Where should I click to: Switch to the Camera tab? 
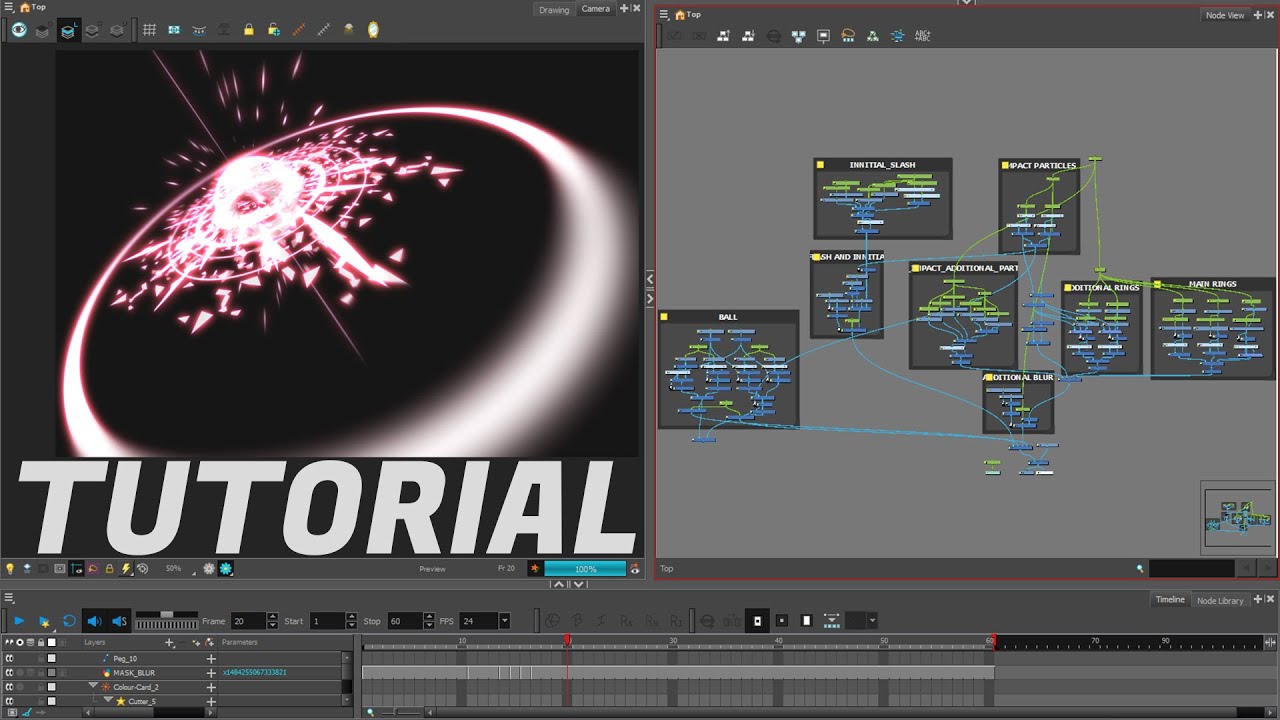(x=595, y=9)
